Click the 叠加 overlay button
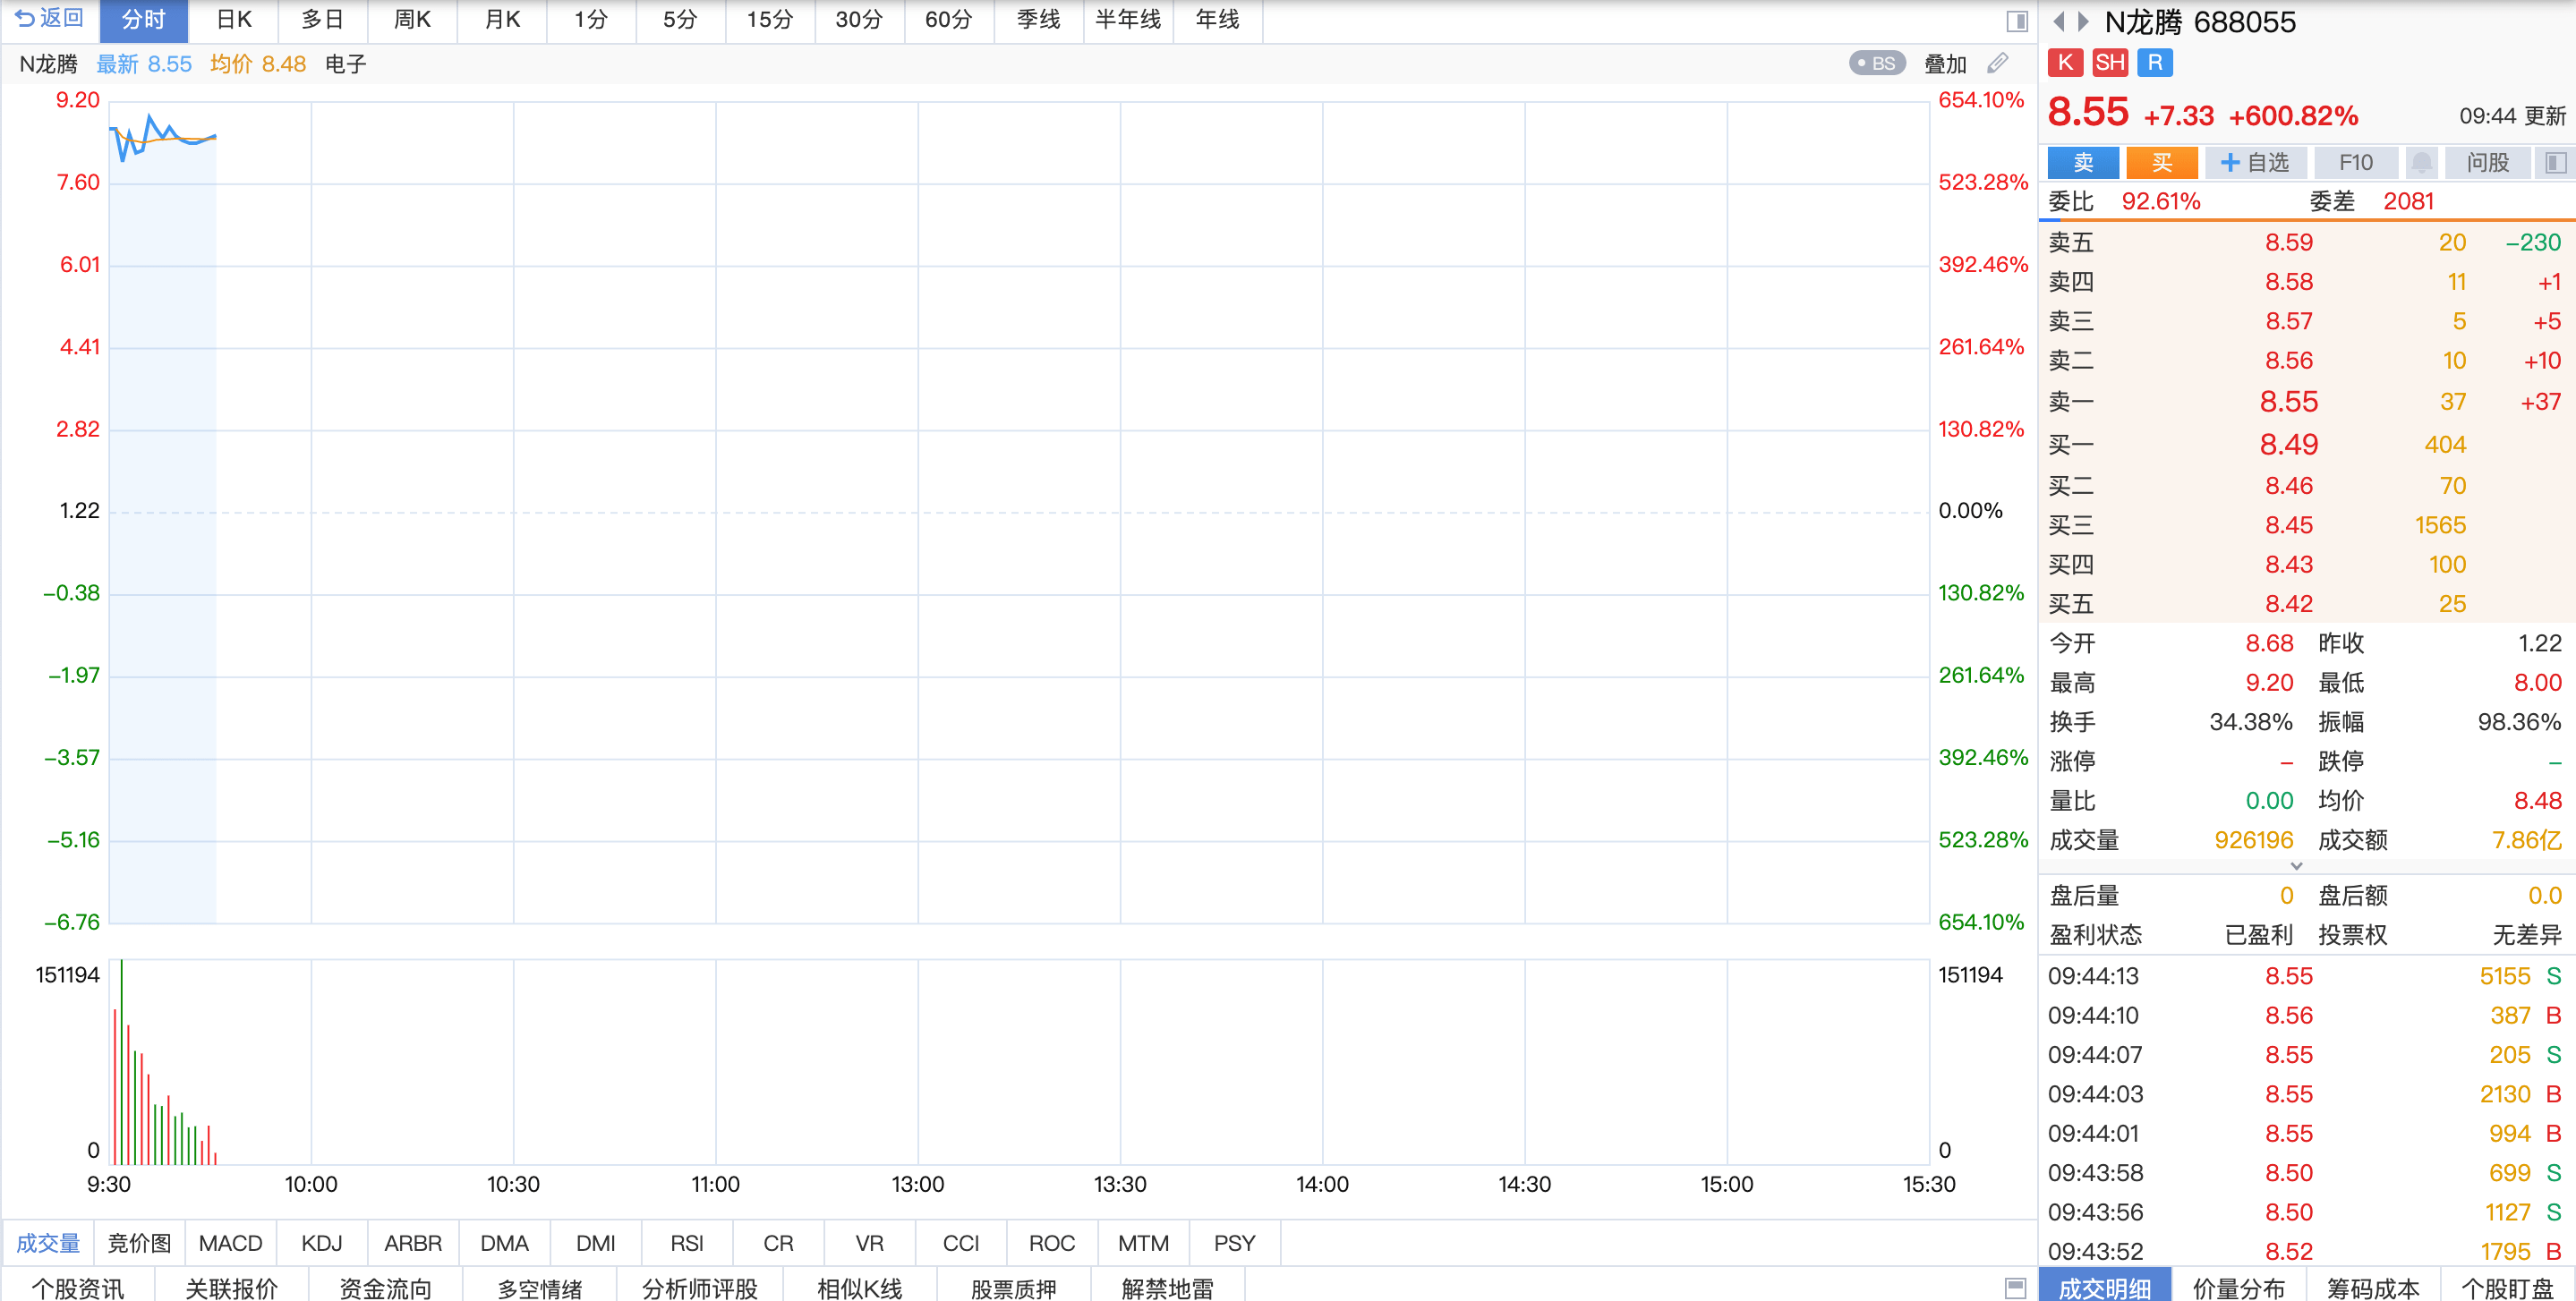 coord(1945,64)
